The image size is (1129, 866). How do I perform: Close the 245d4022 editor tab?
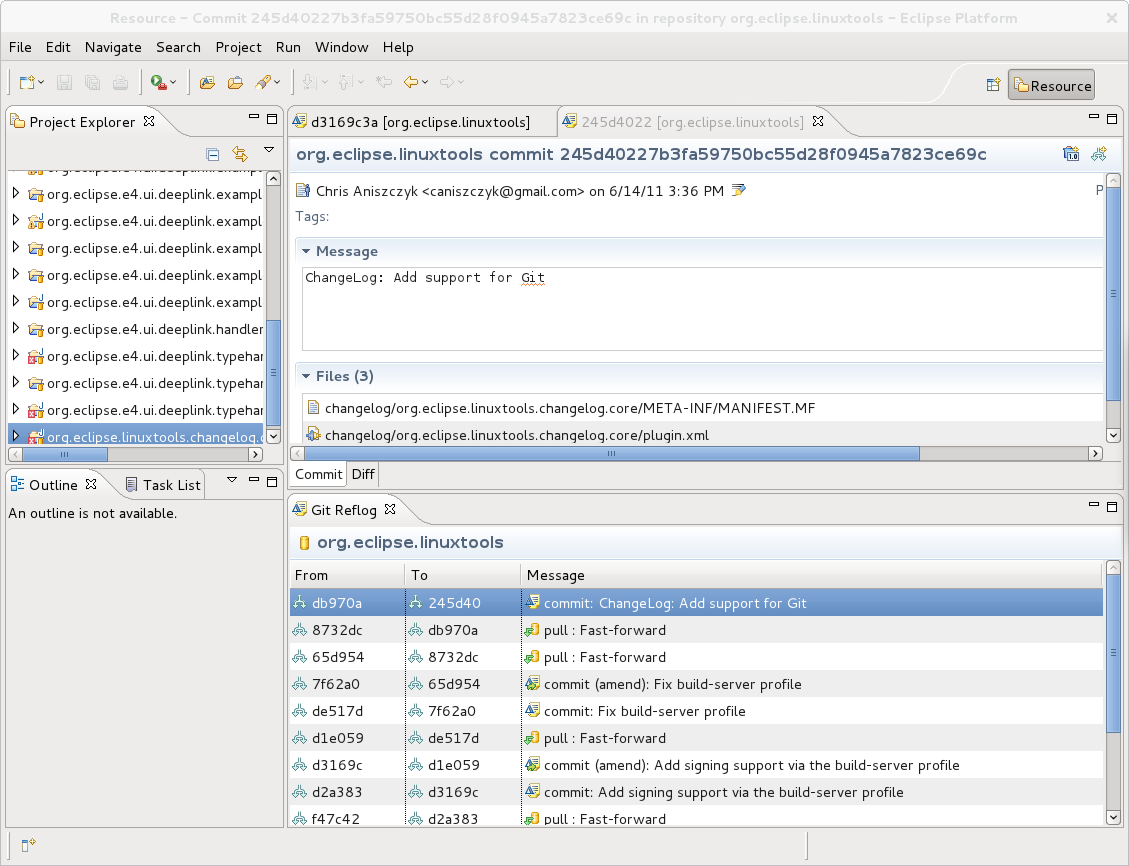pos(818,121)
